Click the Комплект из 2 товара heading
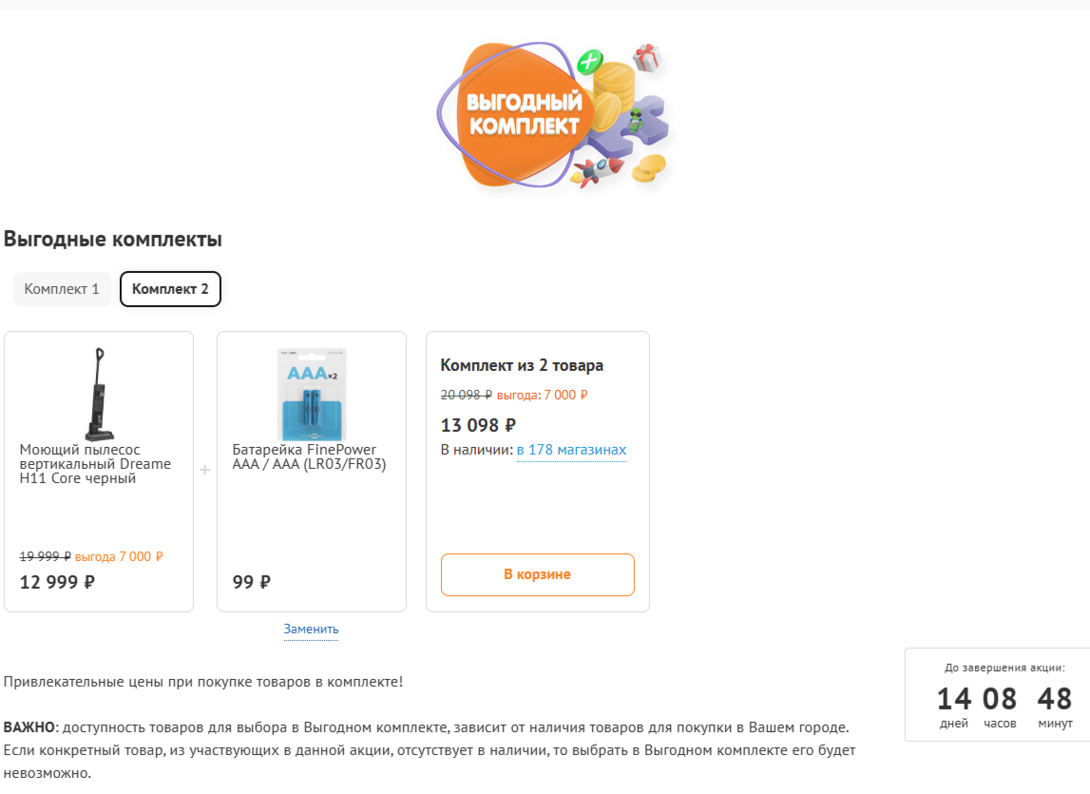 tap(522, 365)
